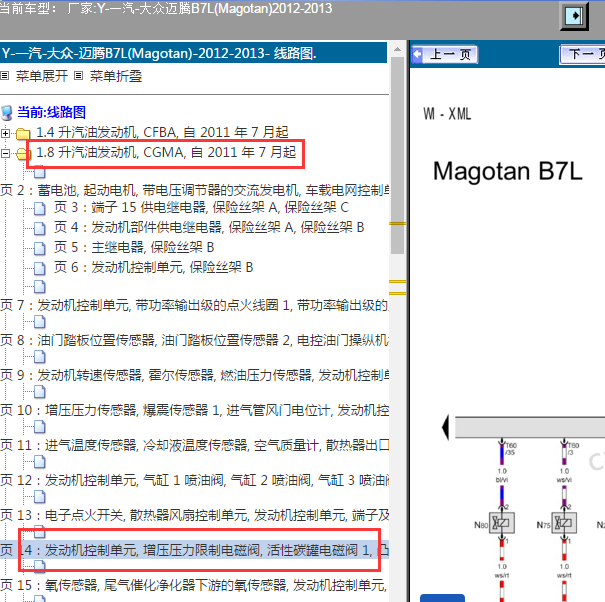605x602 pixels.
Task: Open 页 10 : 增压压力传感器
Action: click(x=194, y=410)
